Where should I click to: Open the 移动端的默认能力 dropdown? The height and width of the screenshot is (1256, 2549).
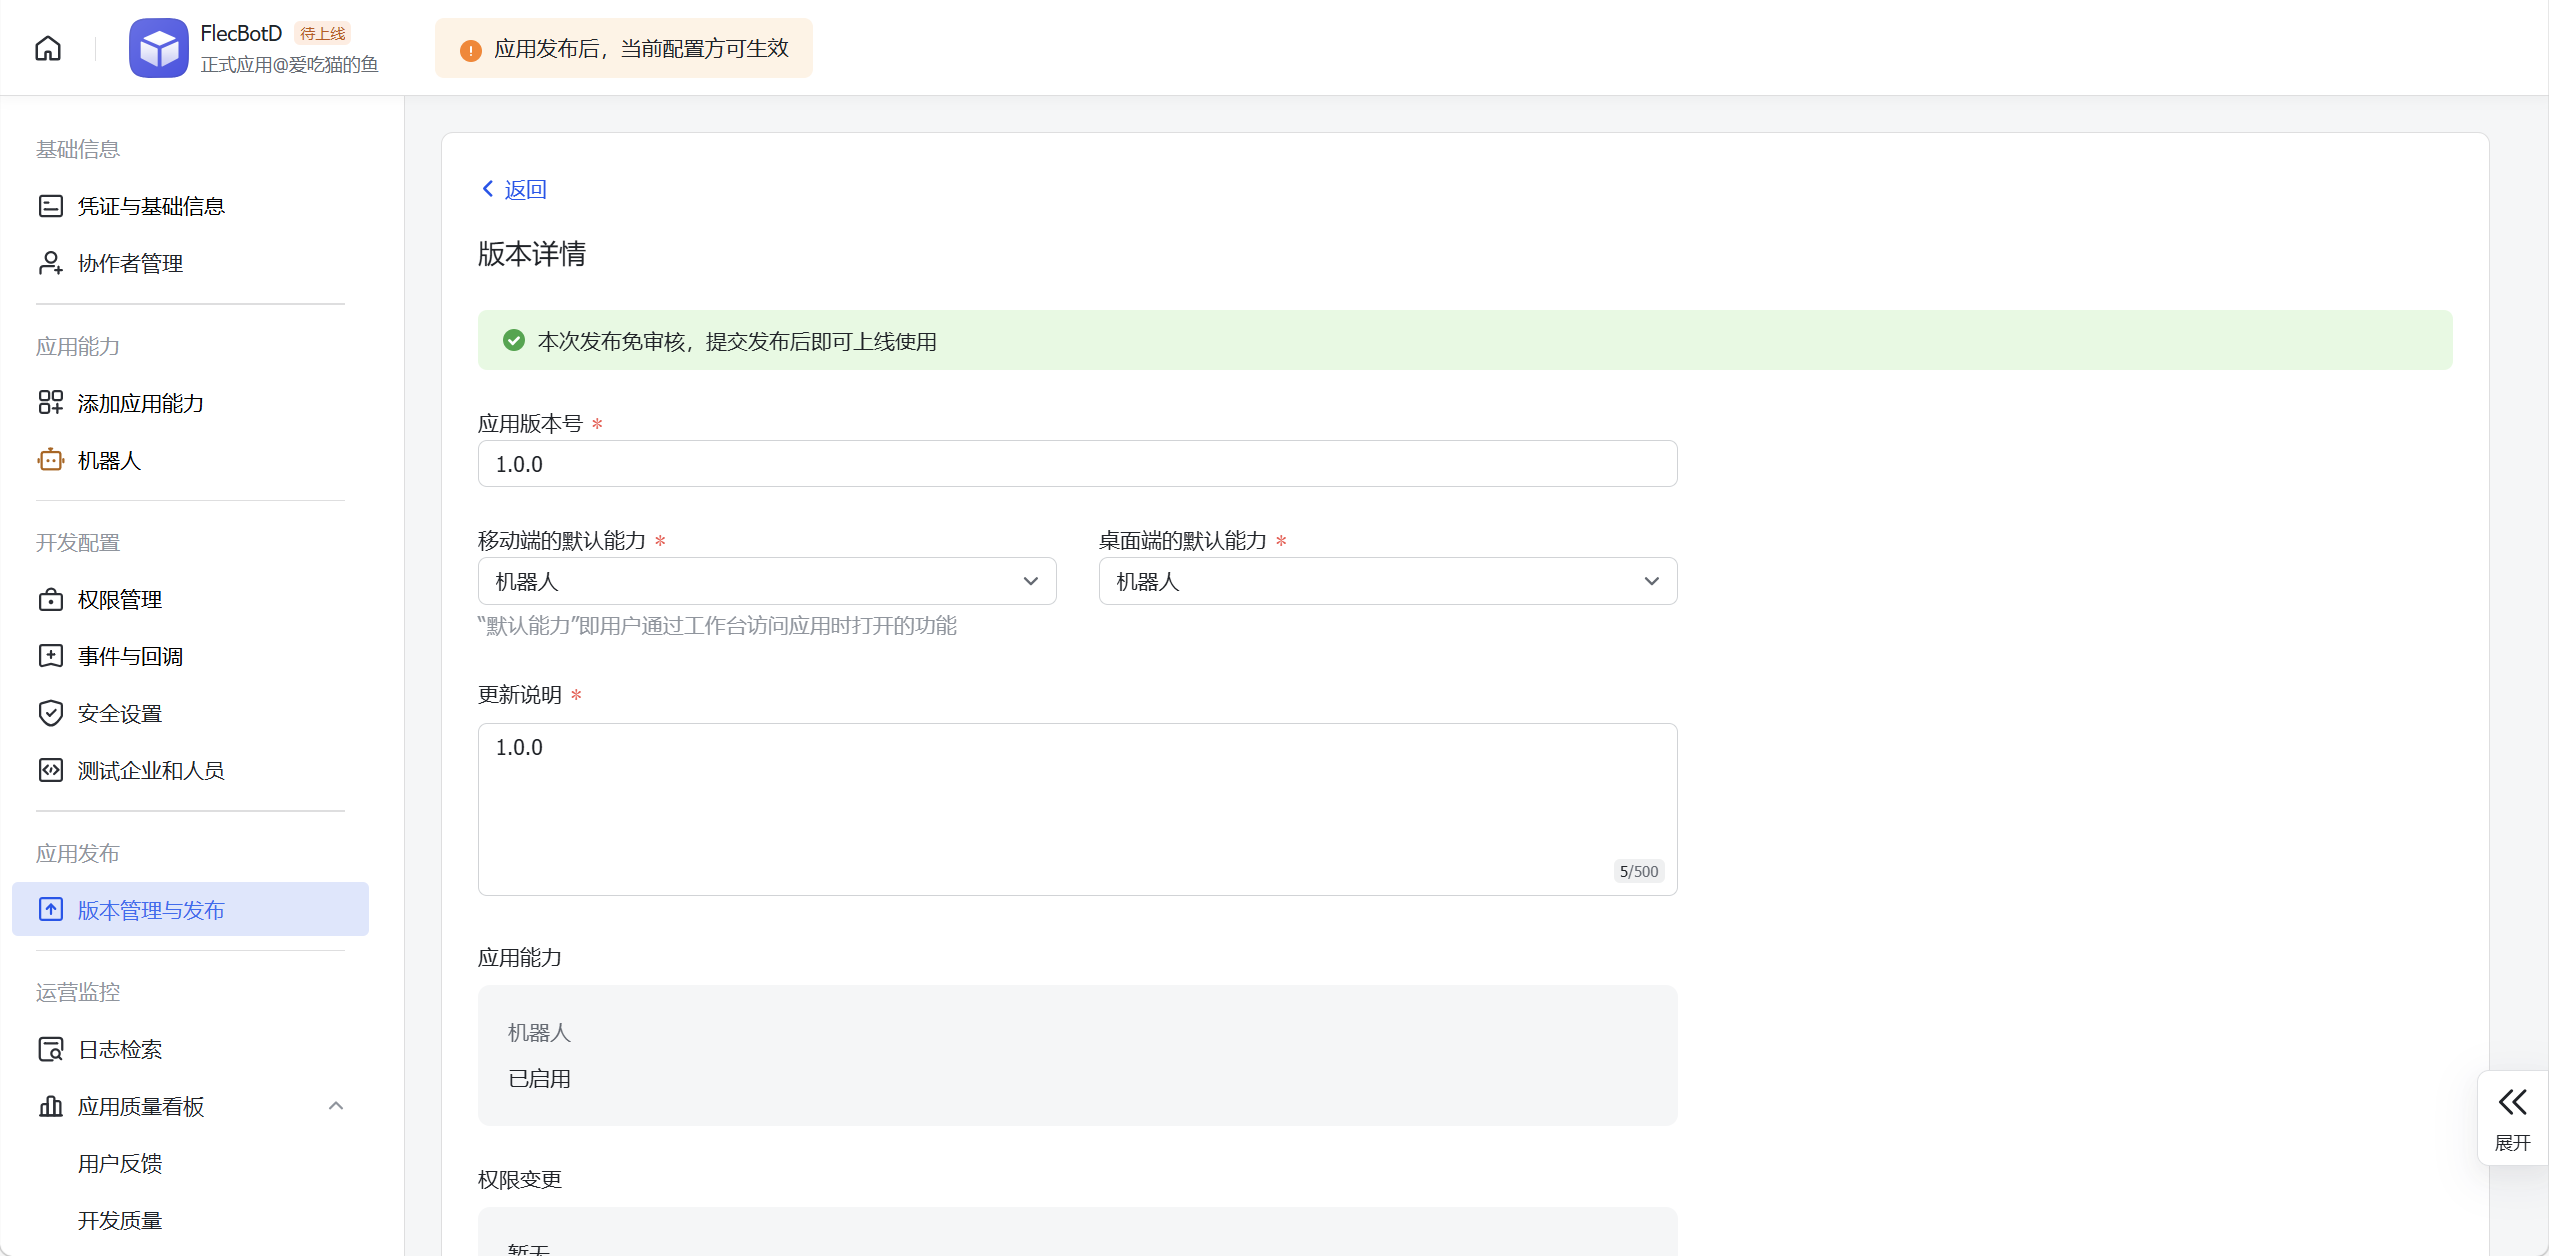pyautogui.click(x=767, y=581)
